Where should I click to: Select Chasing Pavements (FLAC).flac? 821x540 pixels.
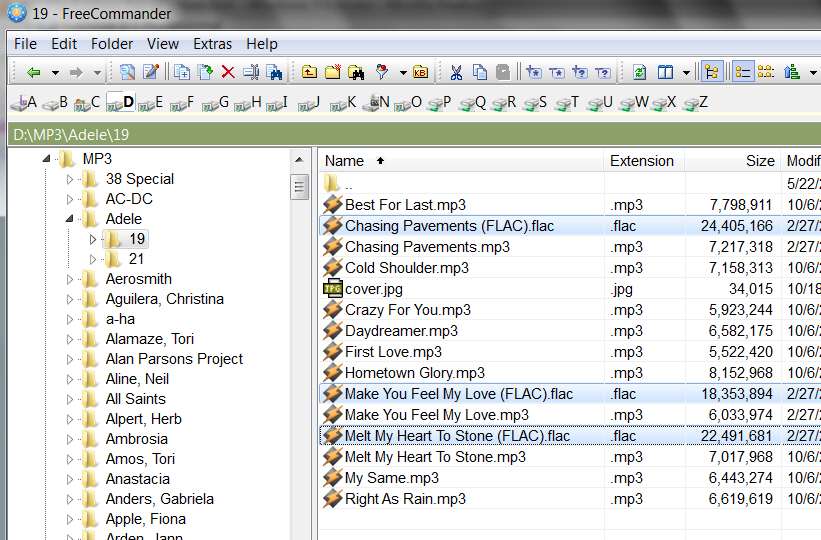click(449, 226)
